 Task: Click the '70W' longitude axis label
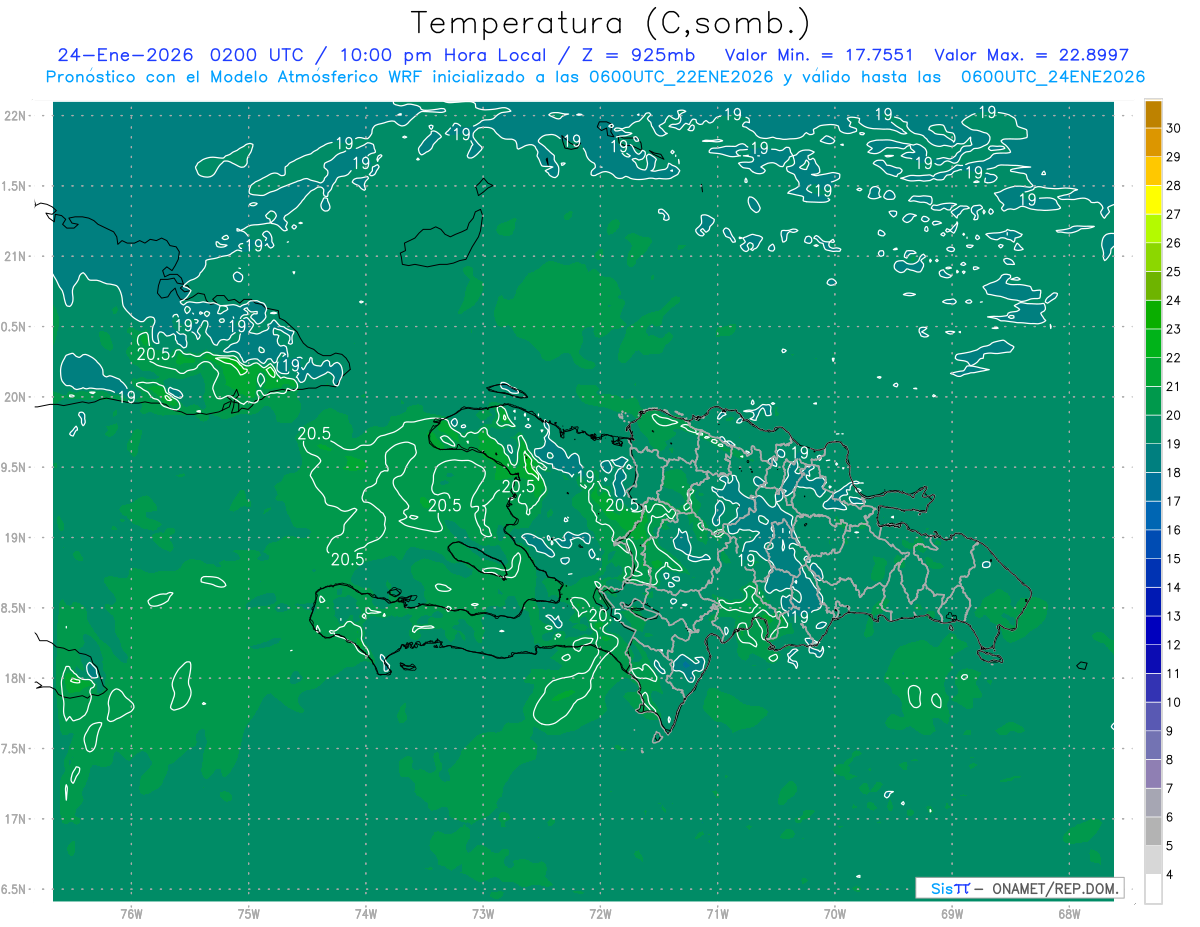click(834, 914)
